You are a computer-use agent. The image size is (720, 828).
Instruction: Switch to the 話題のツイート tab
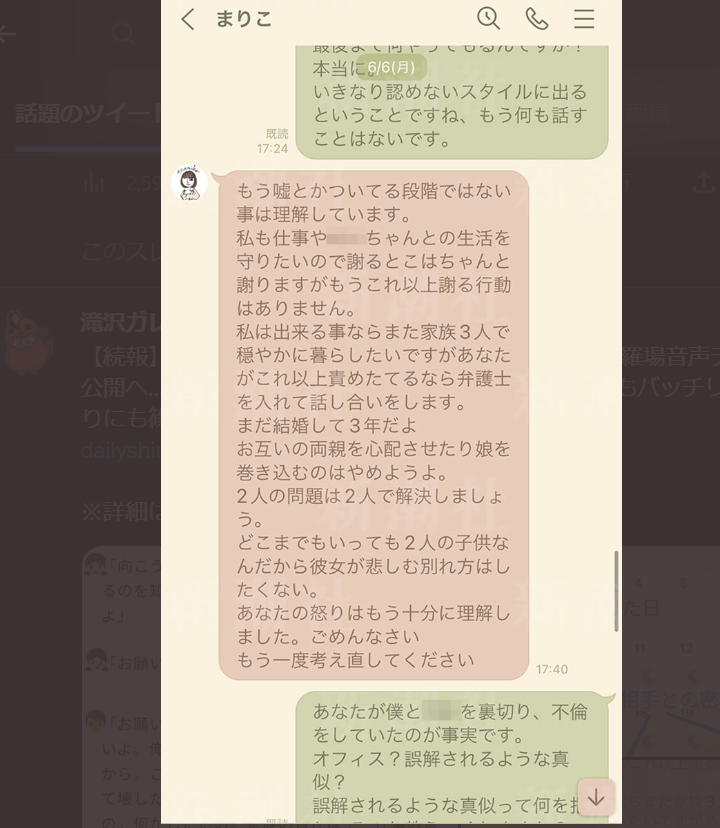(88, 114)
